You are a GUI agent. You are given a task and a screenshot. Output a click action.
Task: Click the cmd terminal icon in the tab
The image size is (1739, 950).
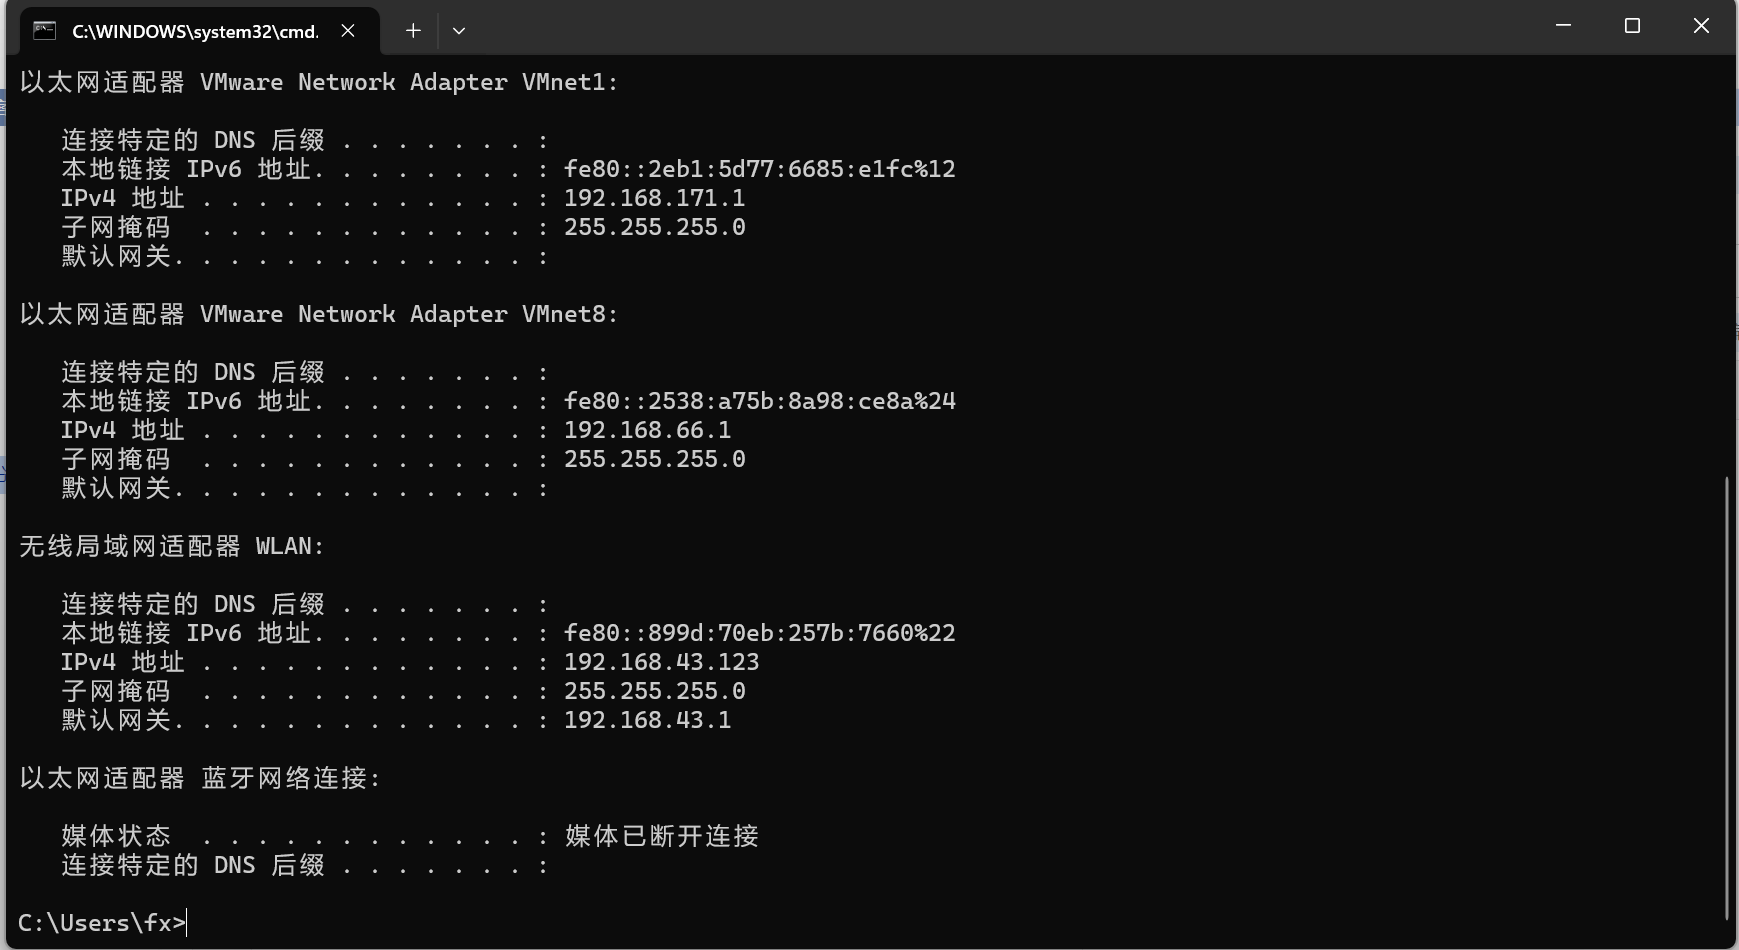tap(44, 31)
